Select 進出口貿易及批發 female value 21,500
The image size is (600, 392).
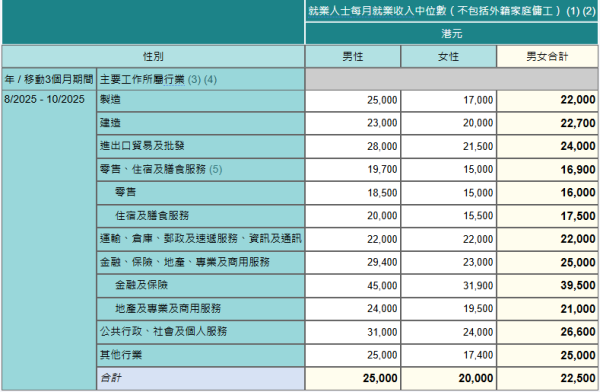click(448, 146)
